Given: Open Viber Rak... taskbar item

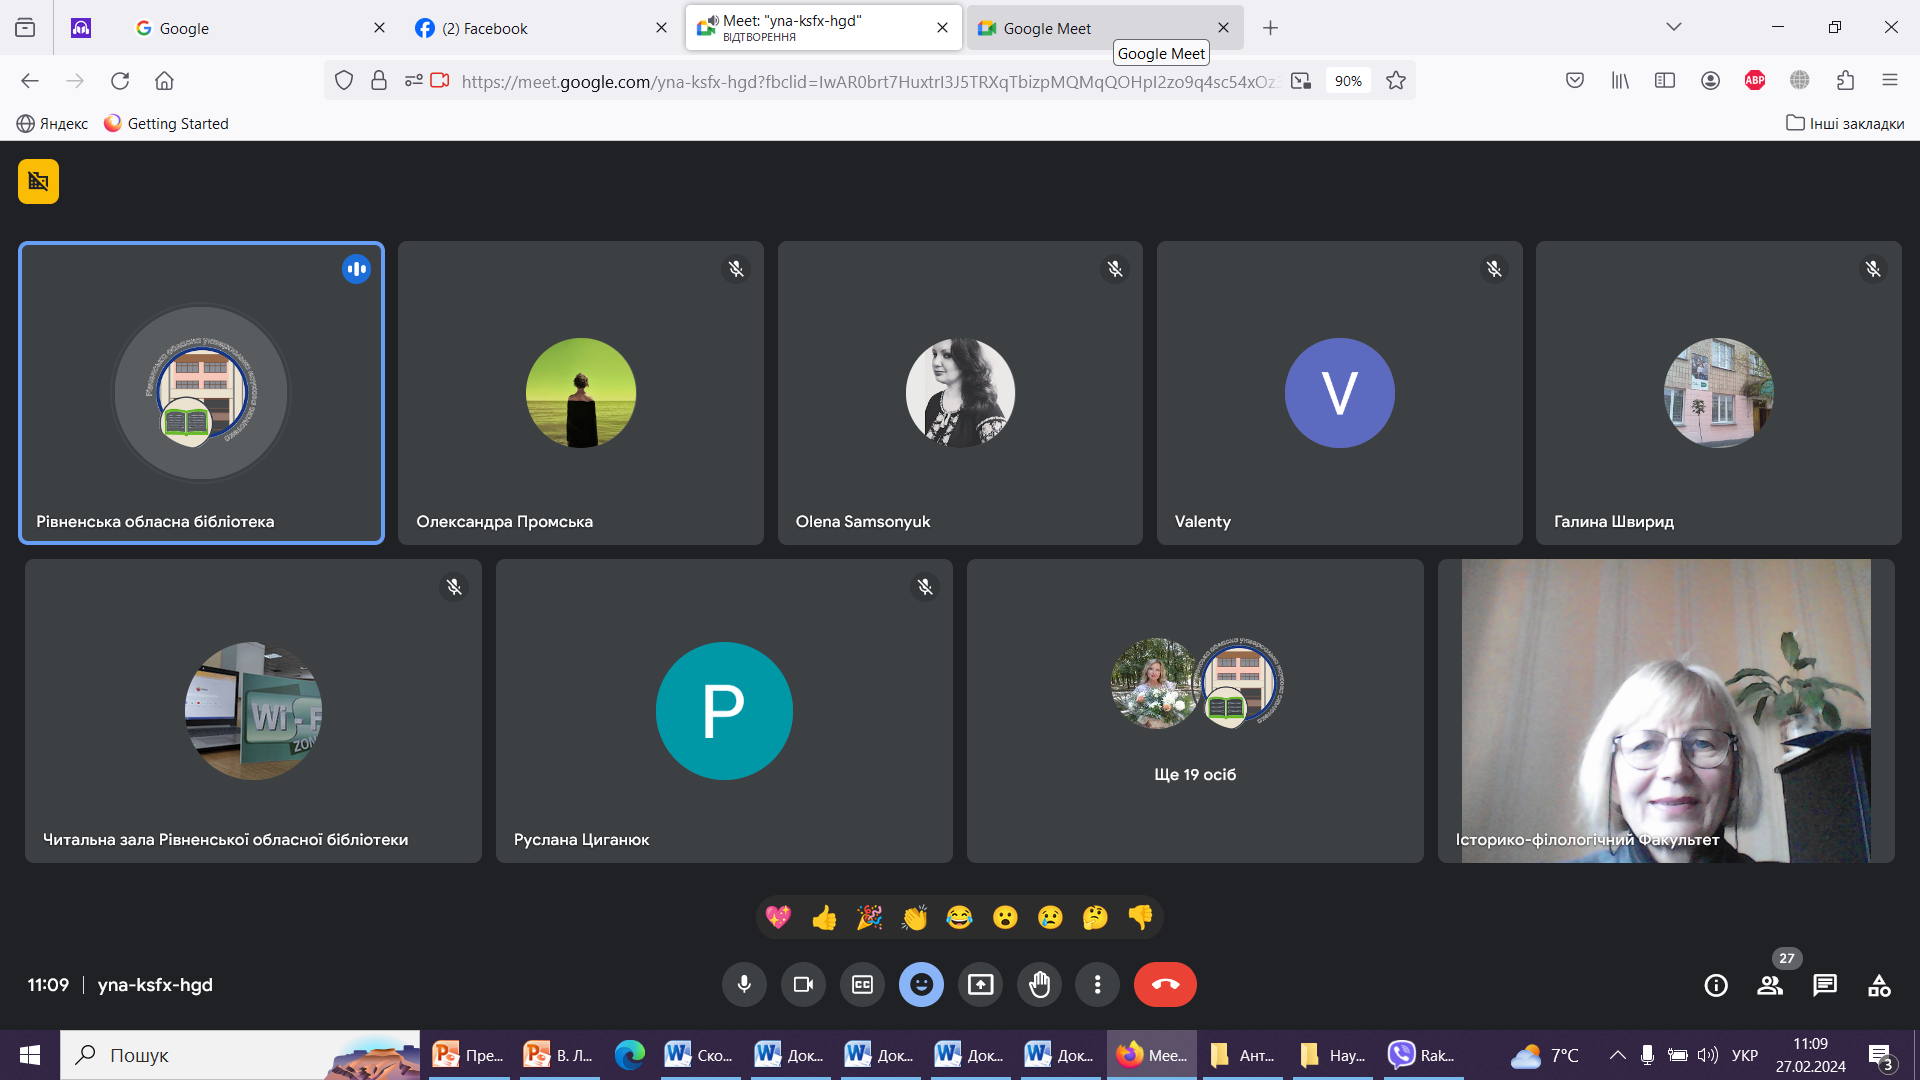Looking at the screenshot, I should [1422, 1055].
